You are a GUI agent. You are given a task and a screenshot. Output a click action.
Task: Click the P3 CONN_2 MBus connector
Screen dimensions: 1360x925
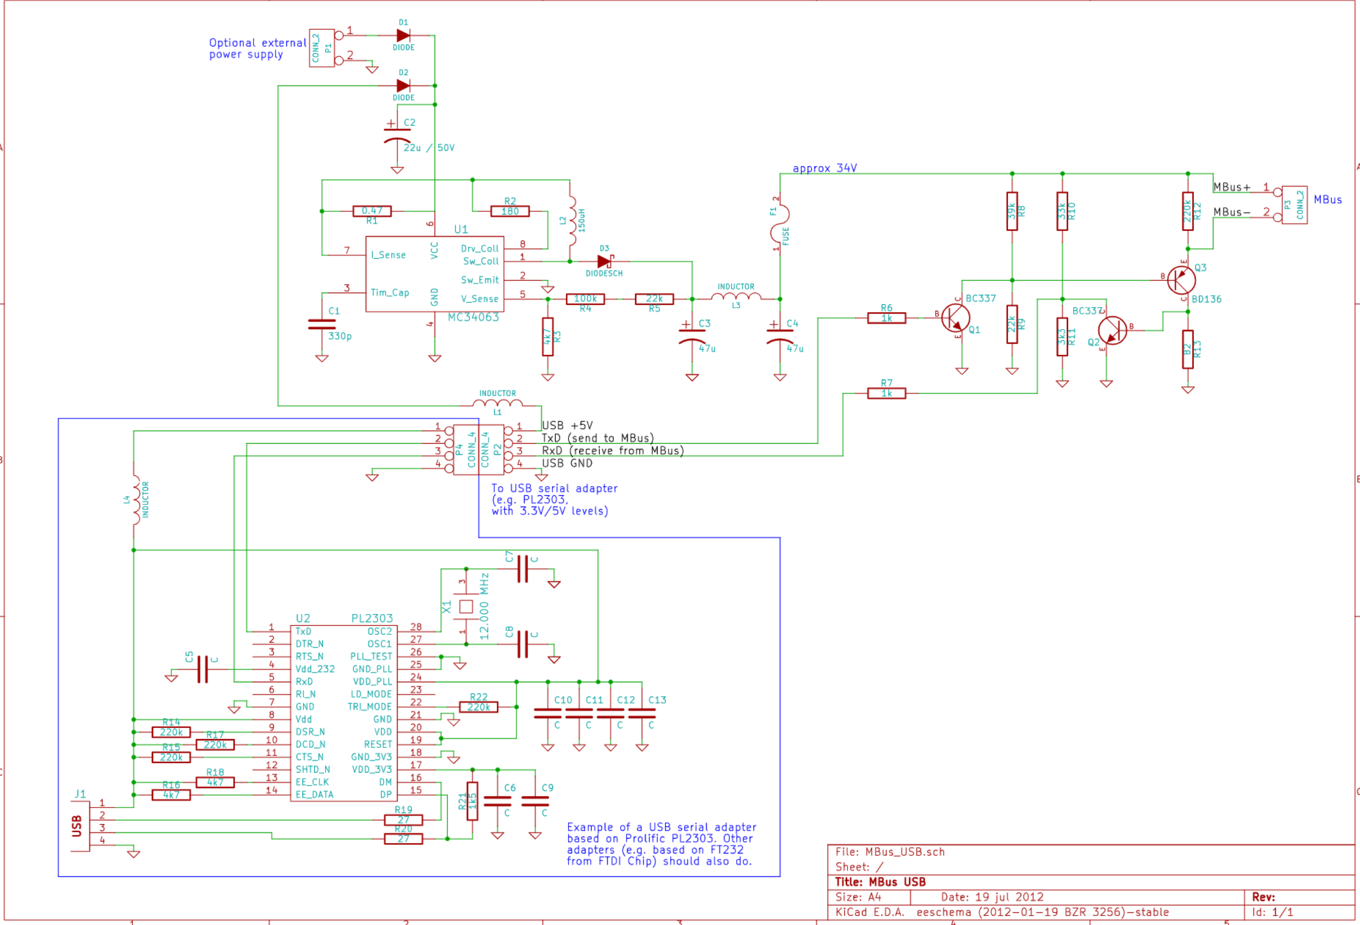point(1294,205)
